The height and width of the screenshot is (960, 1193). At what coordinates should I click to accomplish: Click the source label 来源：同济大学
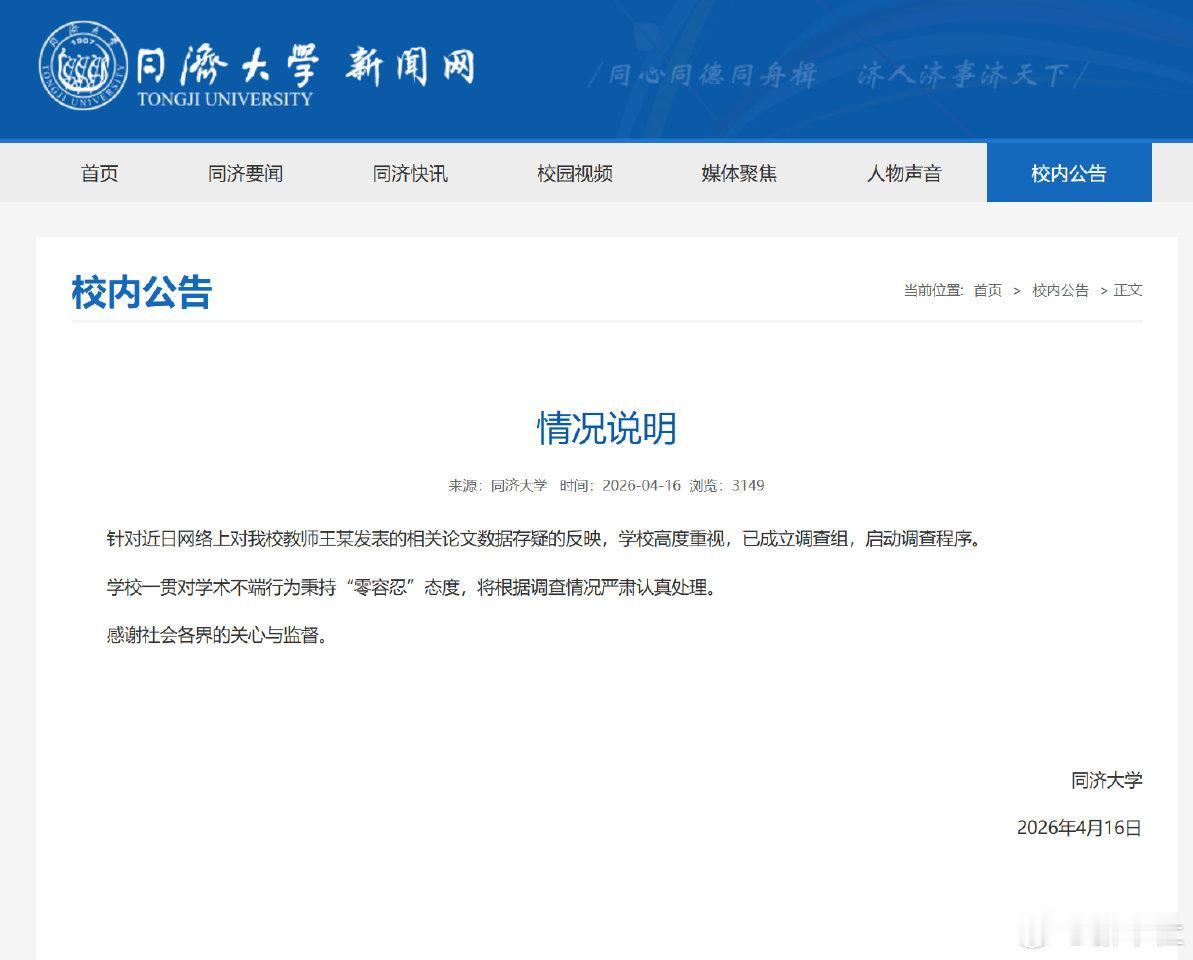(x=500, y=485)
